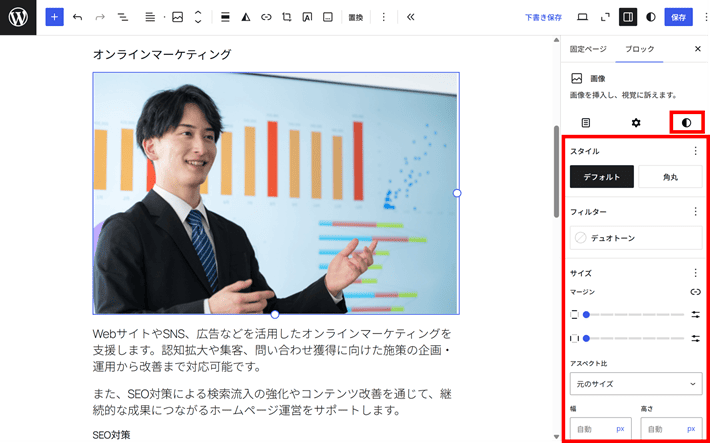Viewport: 710px width, 443px height.
Task: Select the parent block paragraph-lines icon
Action: tap(150, 17)
